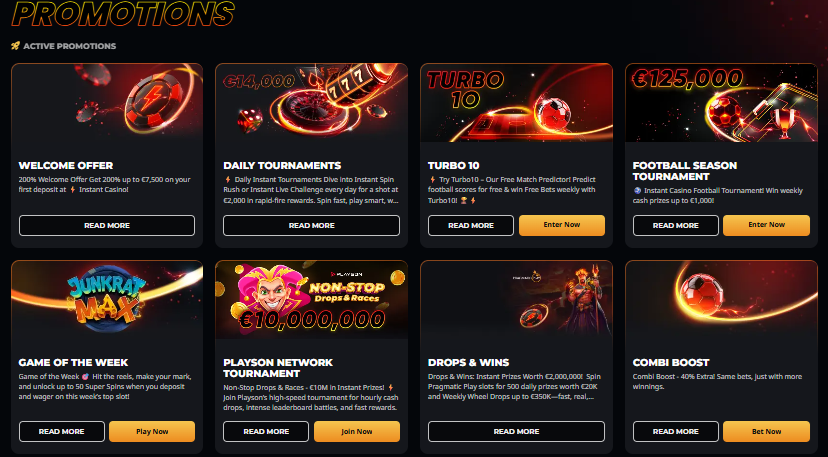Click the Drops & Wins character image

click(516, 299)
